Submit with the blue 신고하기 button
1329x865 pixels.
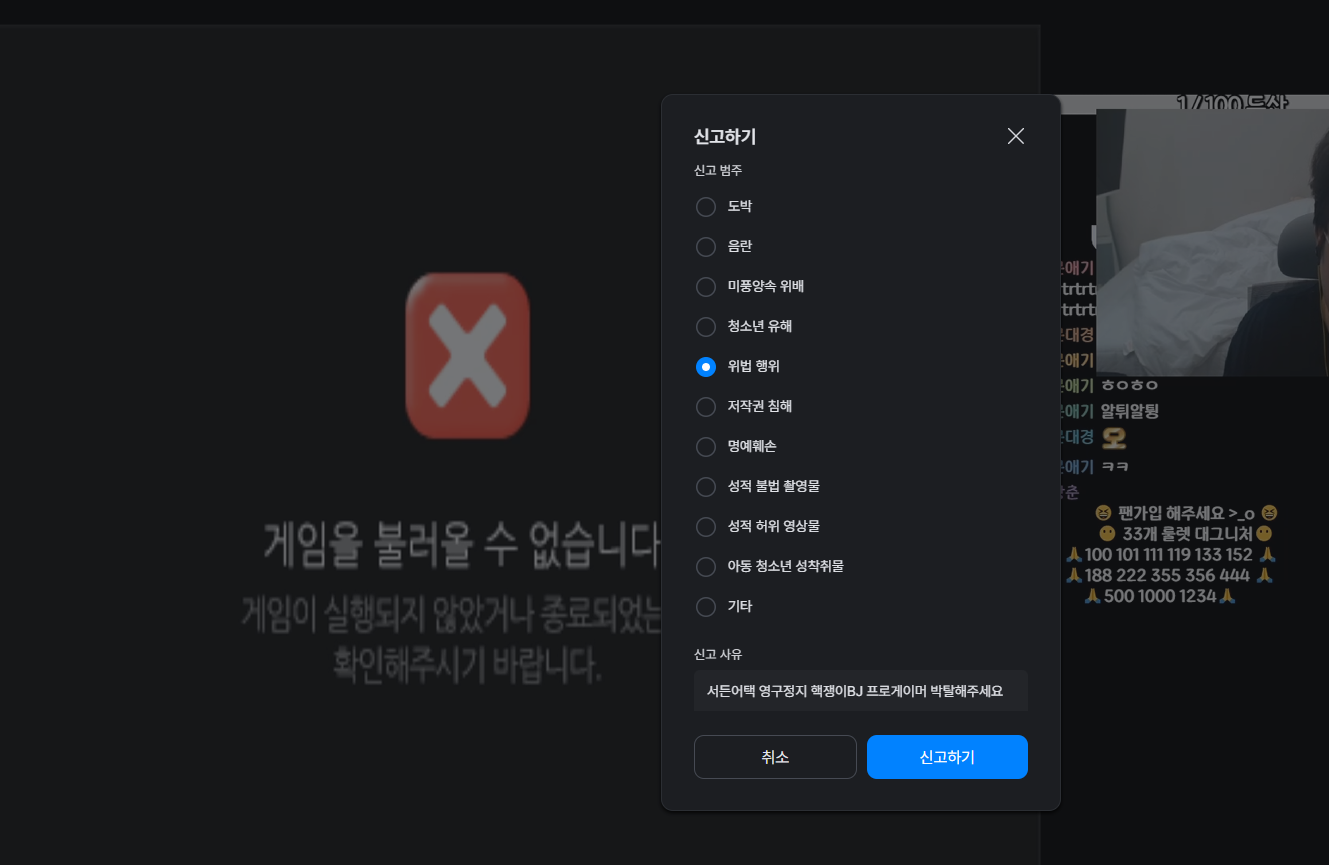[x=947, y=757]
